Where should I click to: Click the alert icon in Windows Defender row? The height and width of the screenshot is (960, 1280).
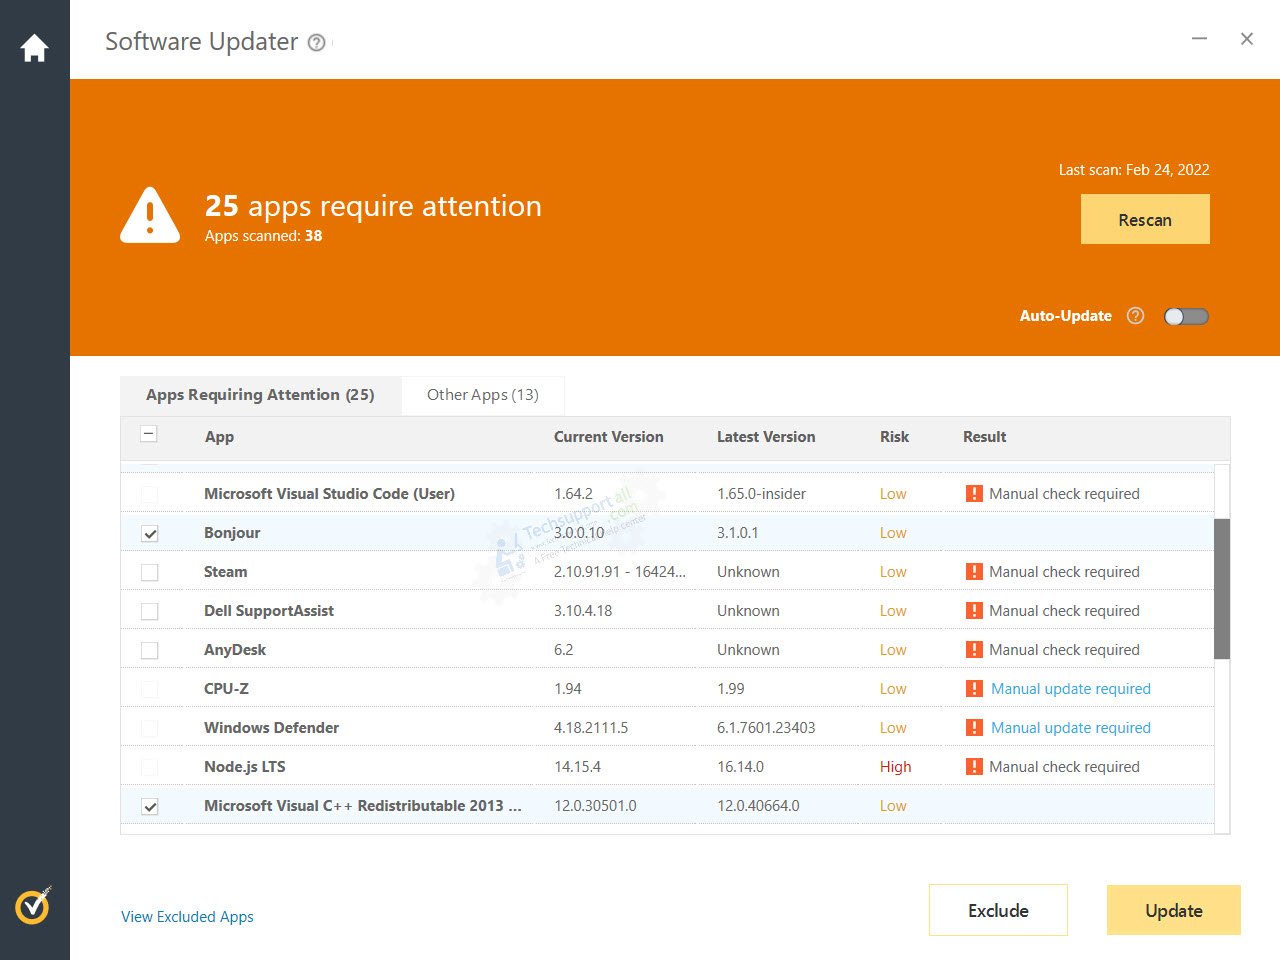tap(974, 728)
